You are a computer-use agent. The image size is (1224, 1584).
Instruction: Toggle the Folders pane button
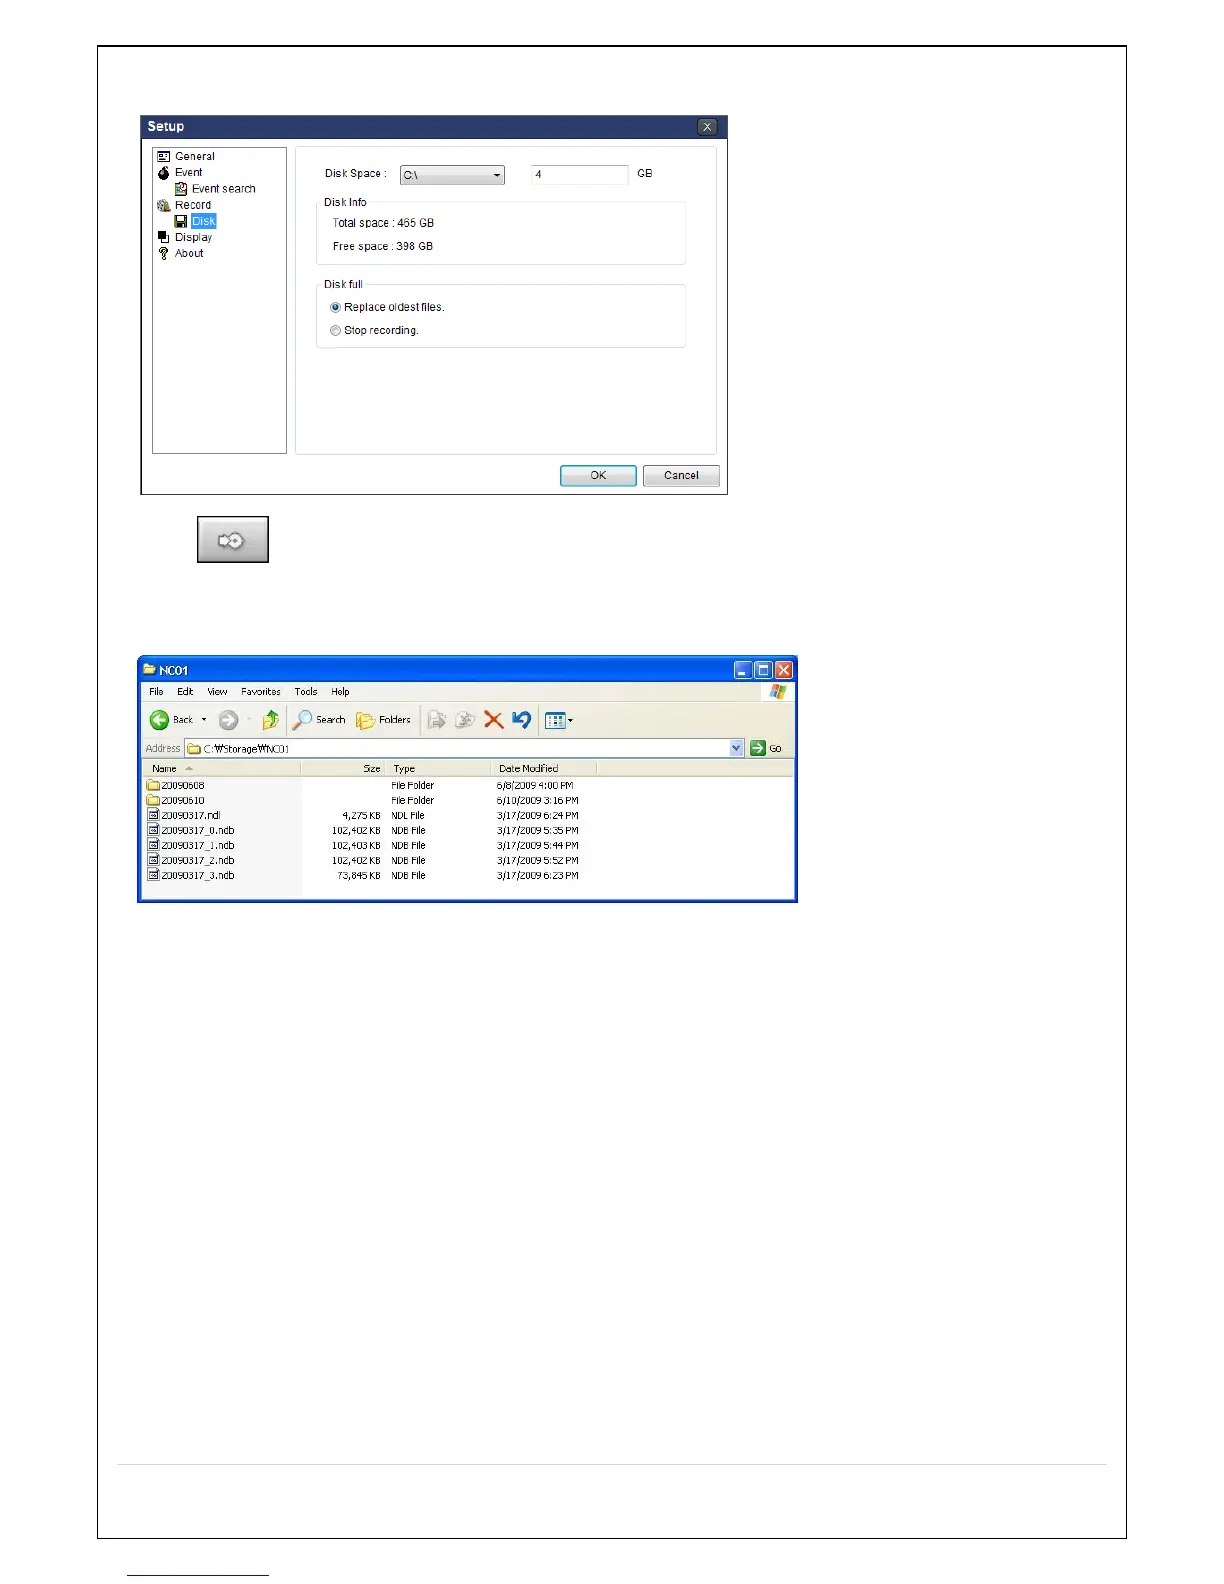tap(384, 720)
